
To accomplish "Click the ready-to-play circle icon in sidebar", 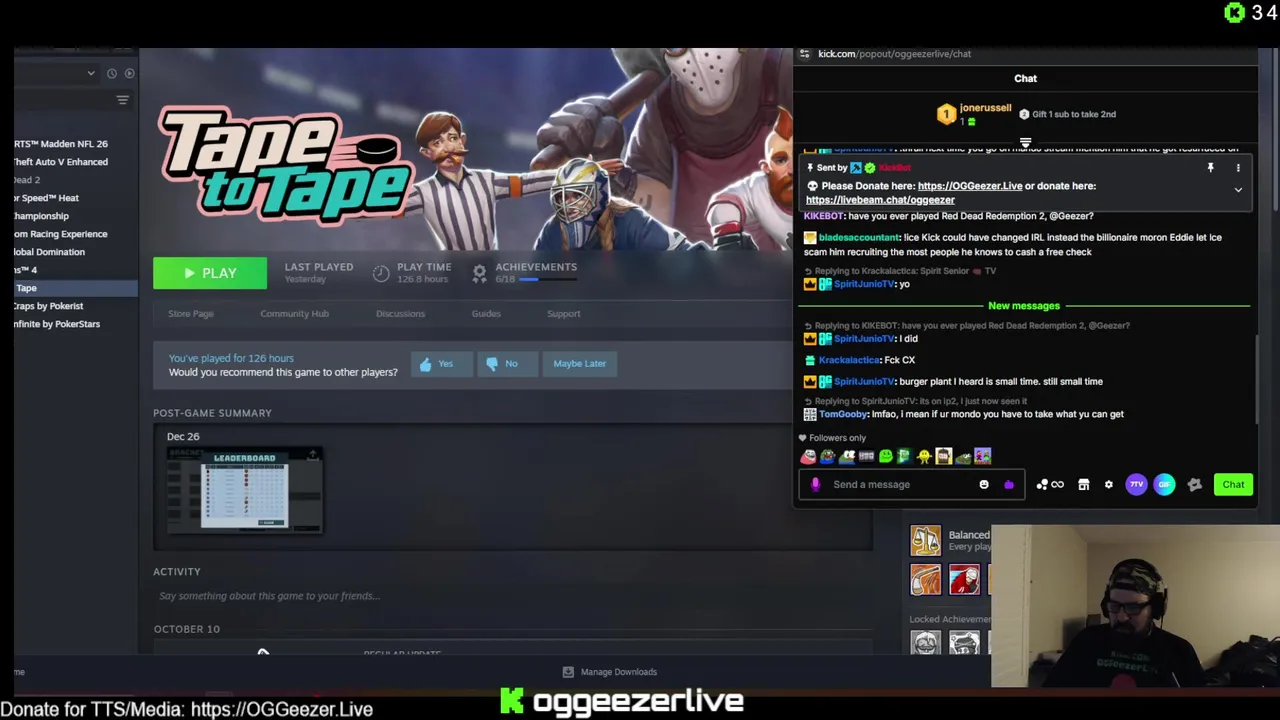I will (129, 73).
